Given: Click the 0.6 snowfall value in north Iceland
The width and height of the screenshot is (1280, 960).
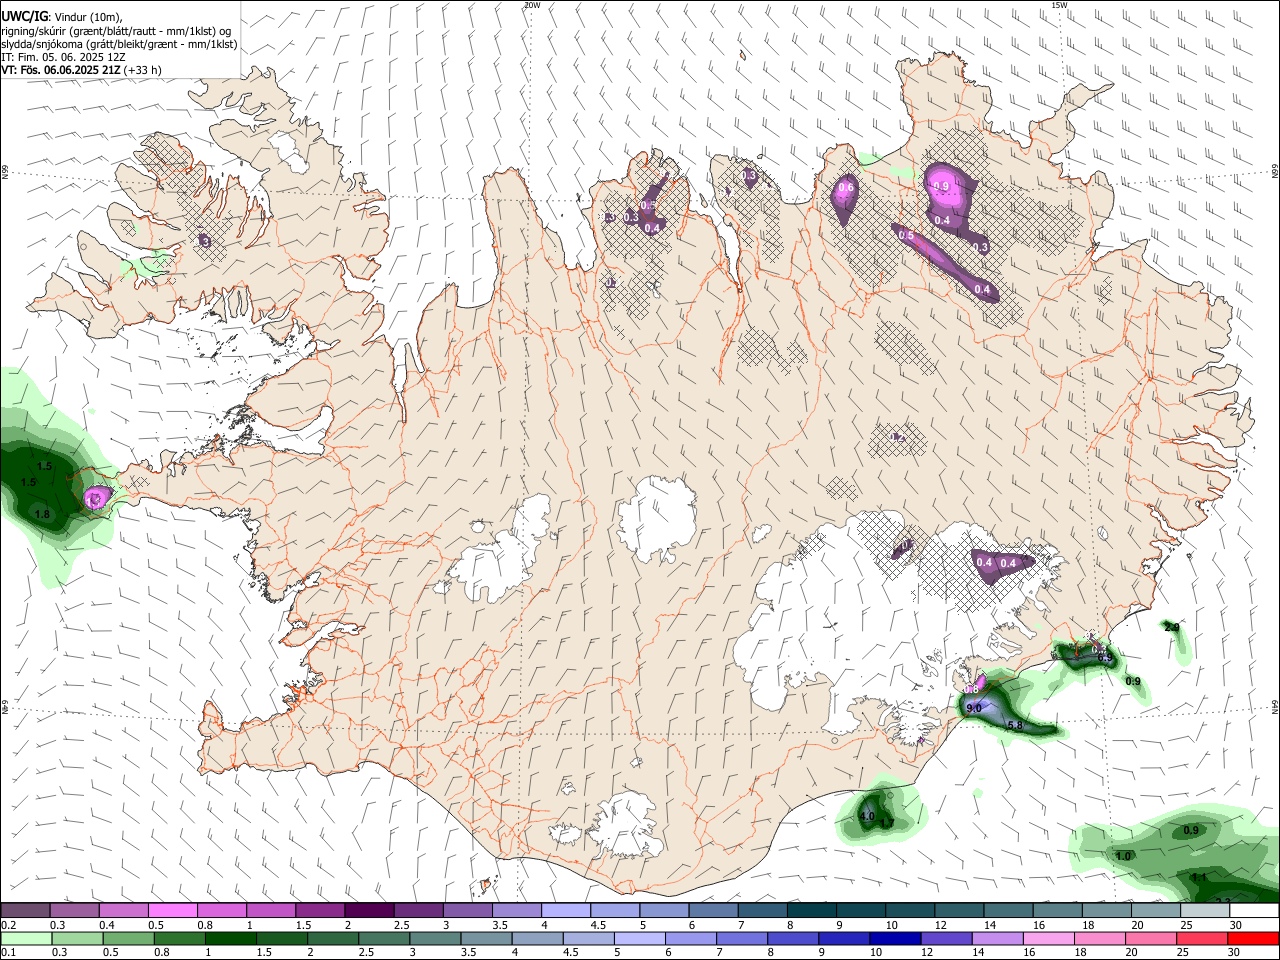Looking at the screenshot, I should coord(846,188).
